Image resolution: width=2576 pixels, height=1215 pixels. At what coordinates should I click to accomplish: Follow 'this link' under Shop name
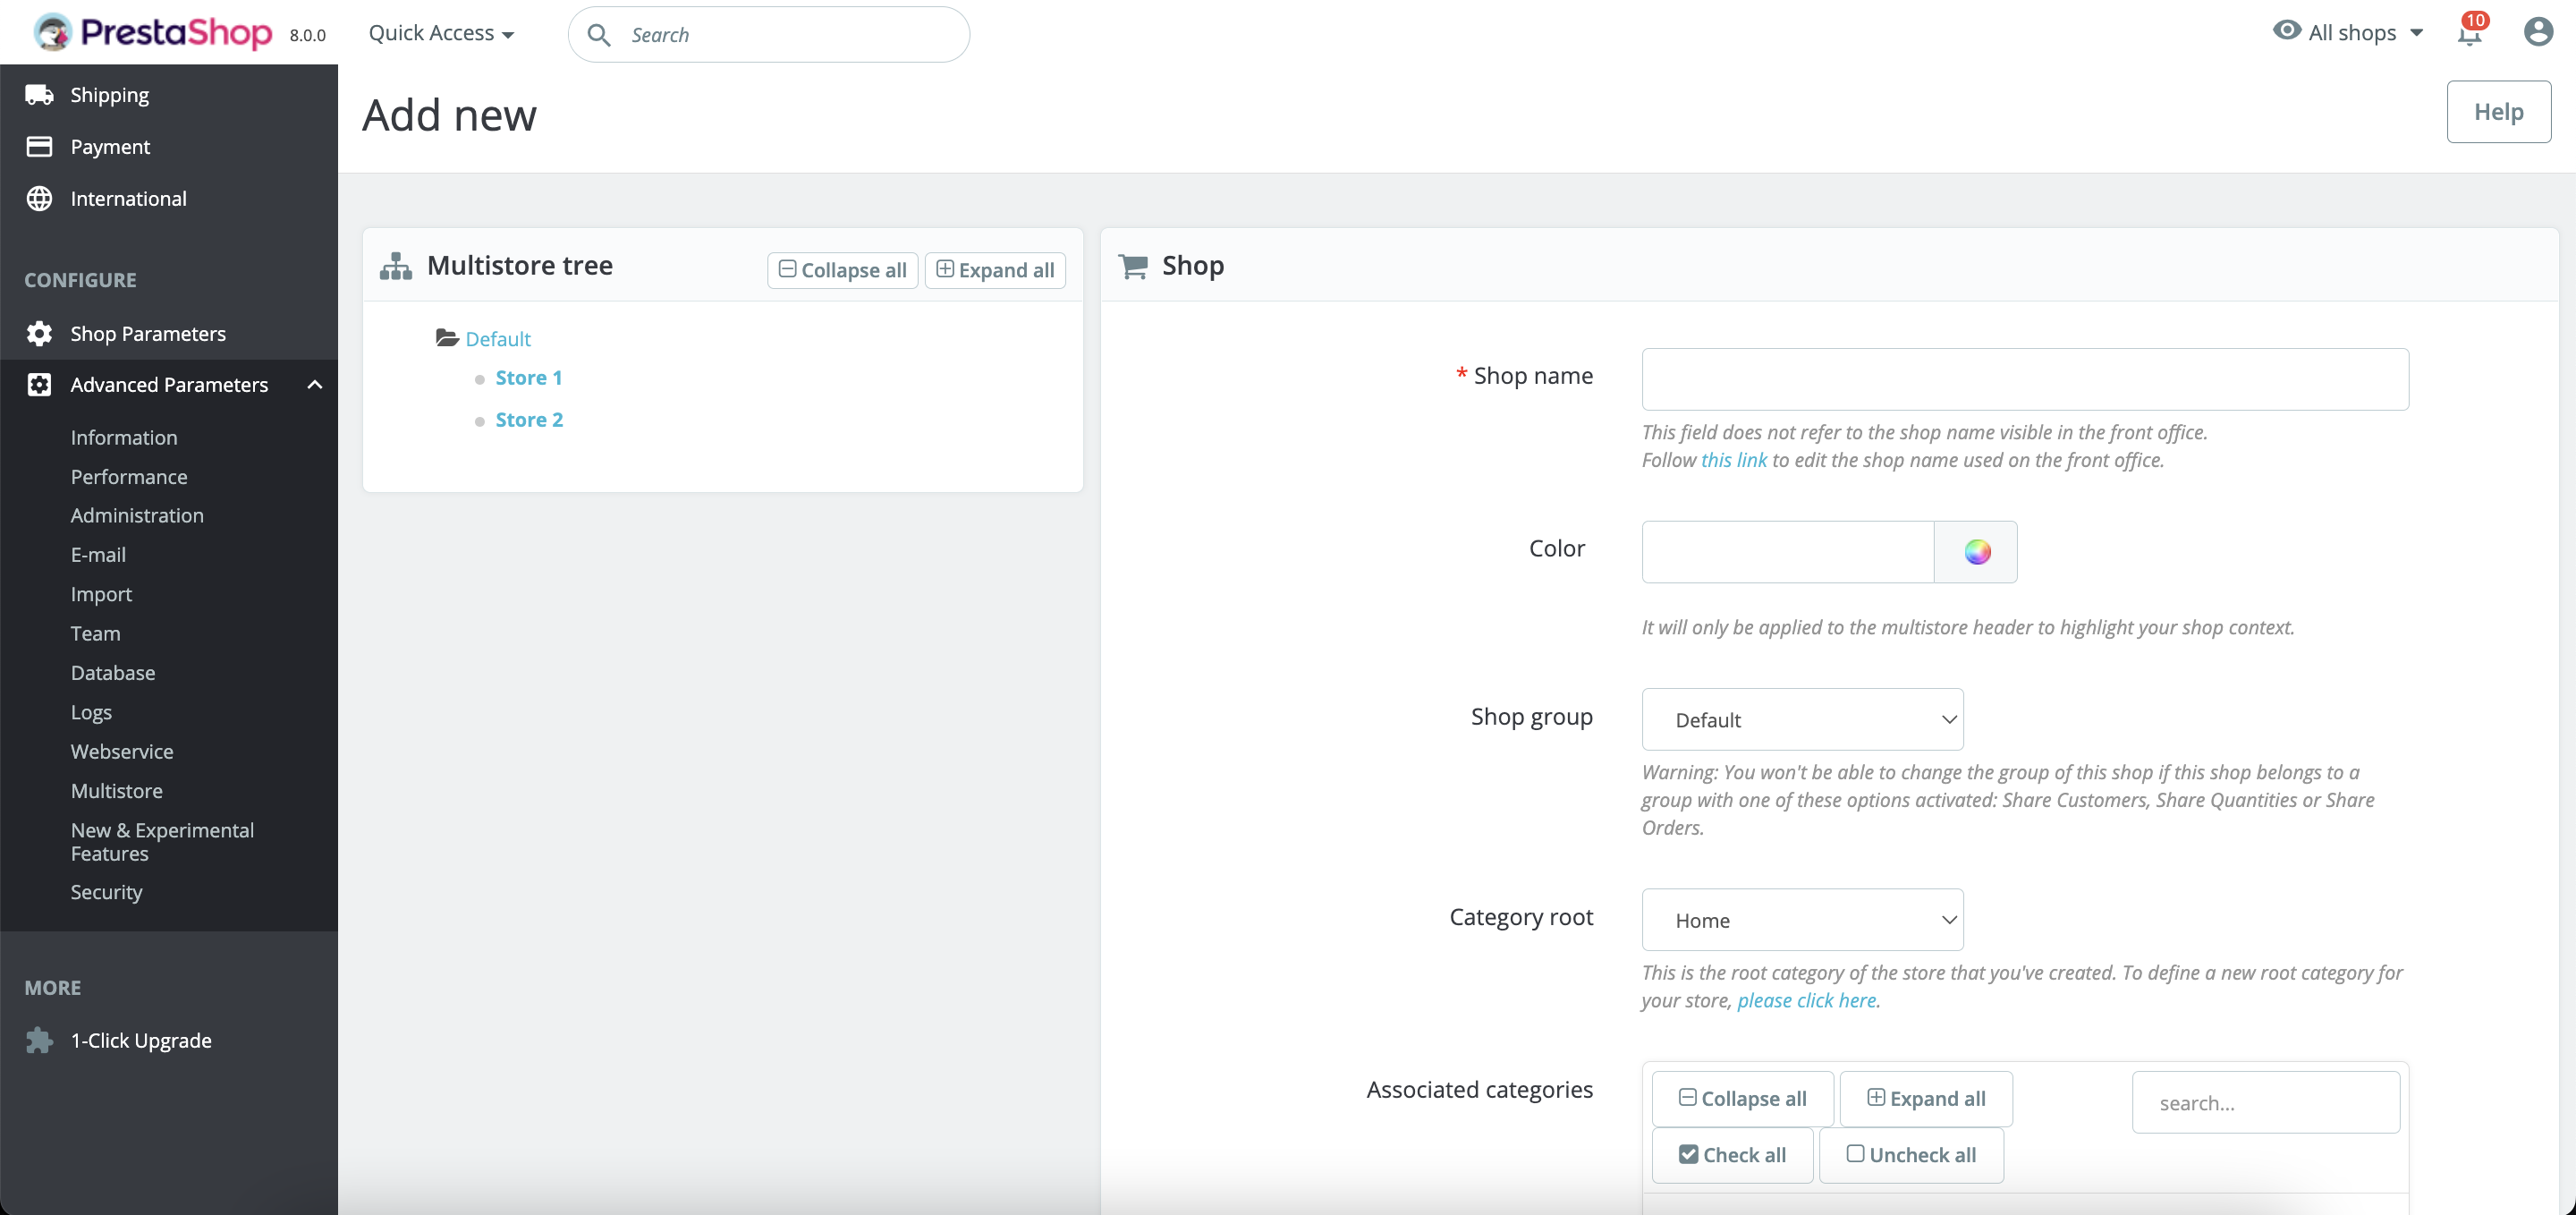click(1733, 460)
